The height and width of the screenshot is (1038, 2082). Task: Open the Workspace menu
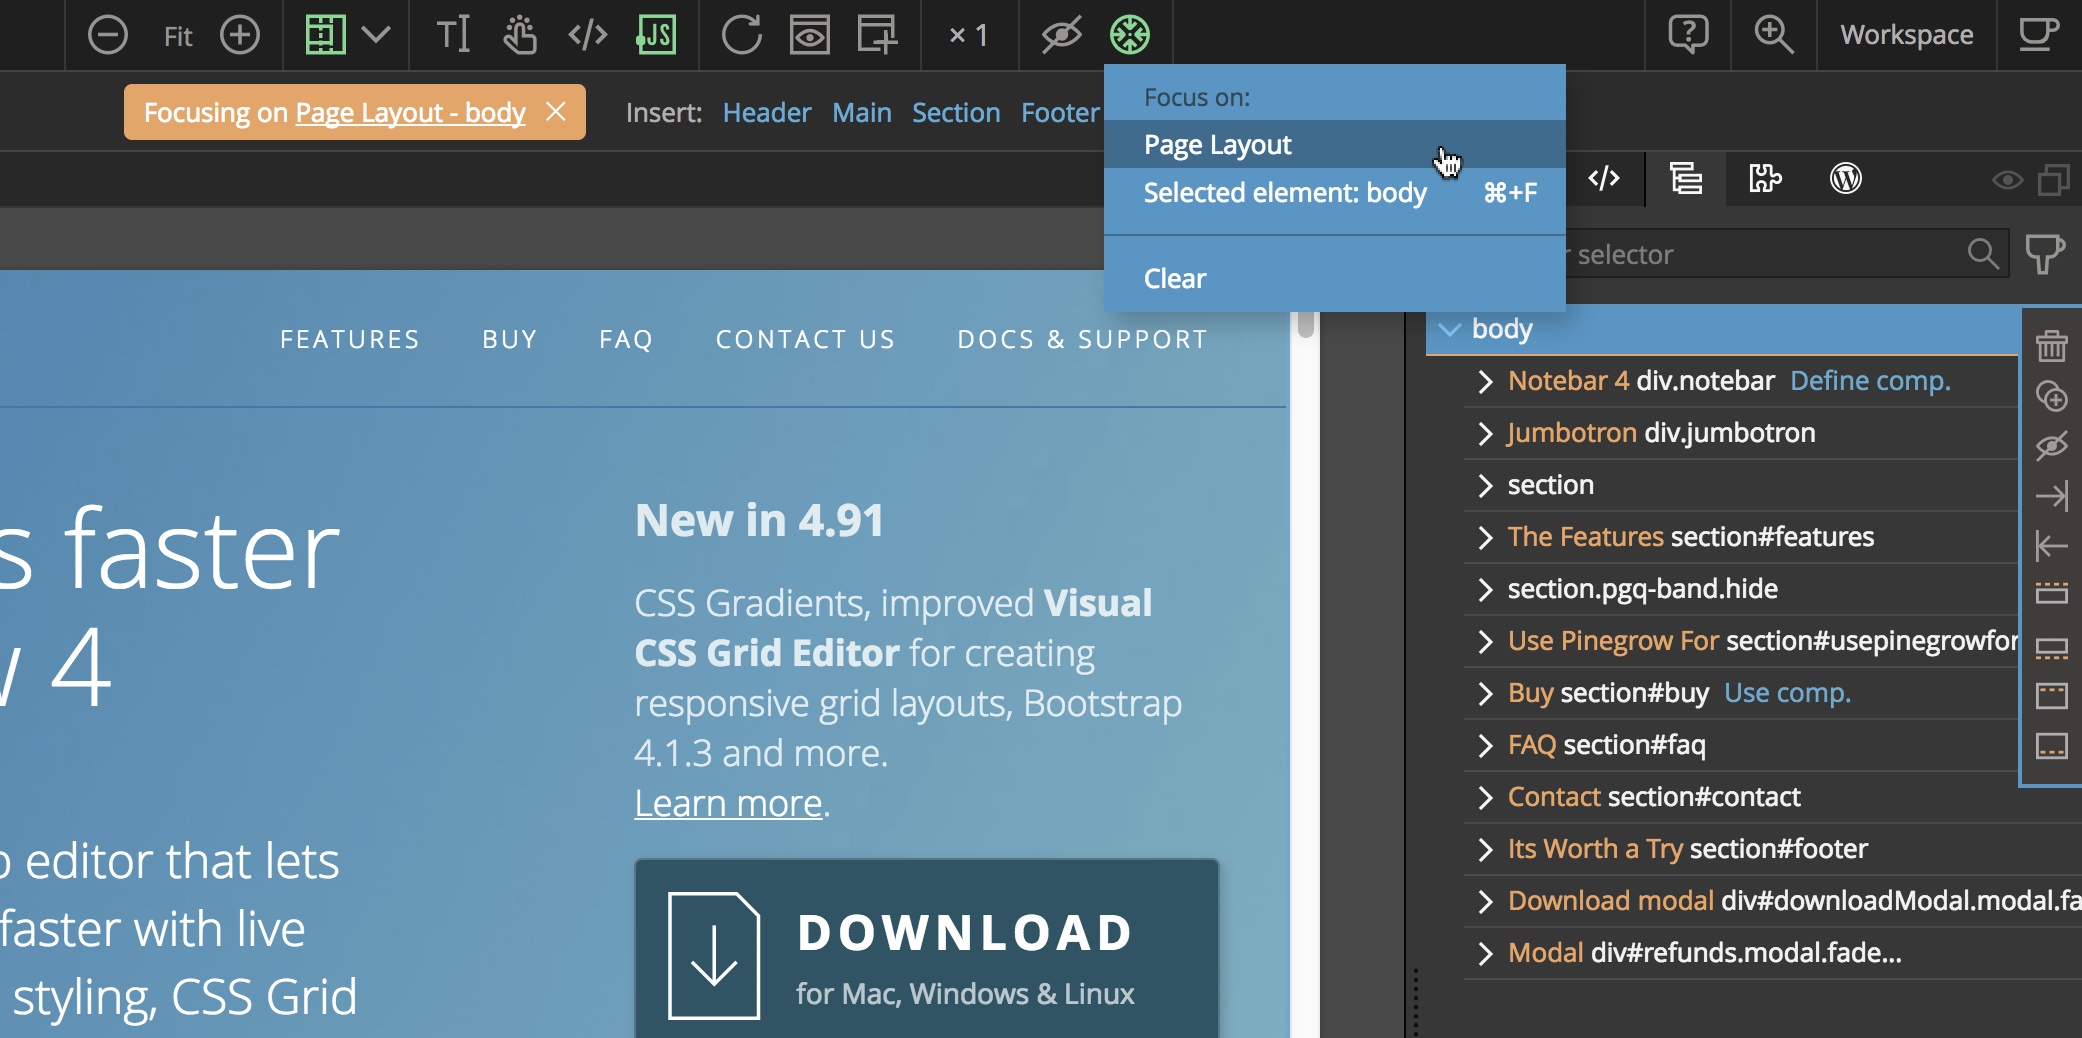click(x=1907, y=35)
